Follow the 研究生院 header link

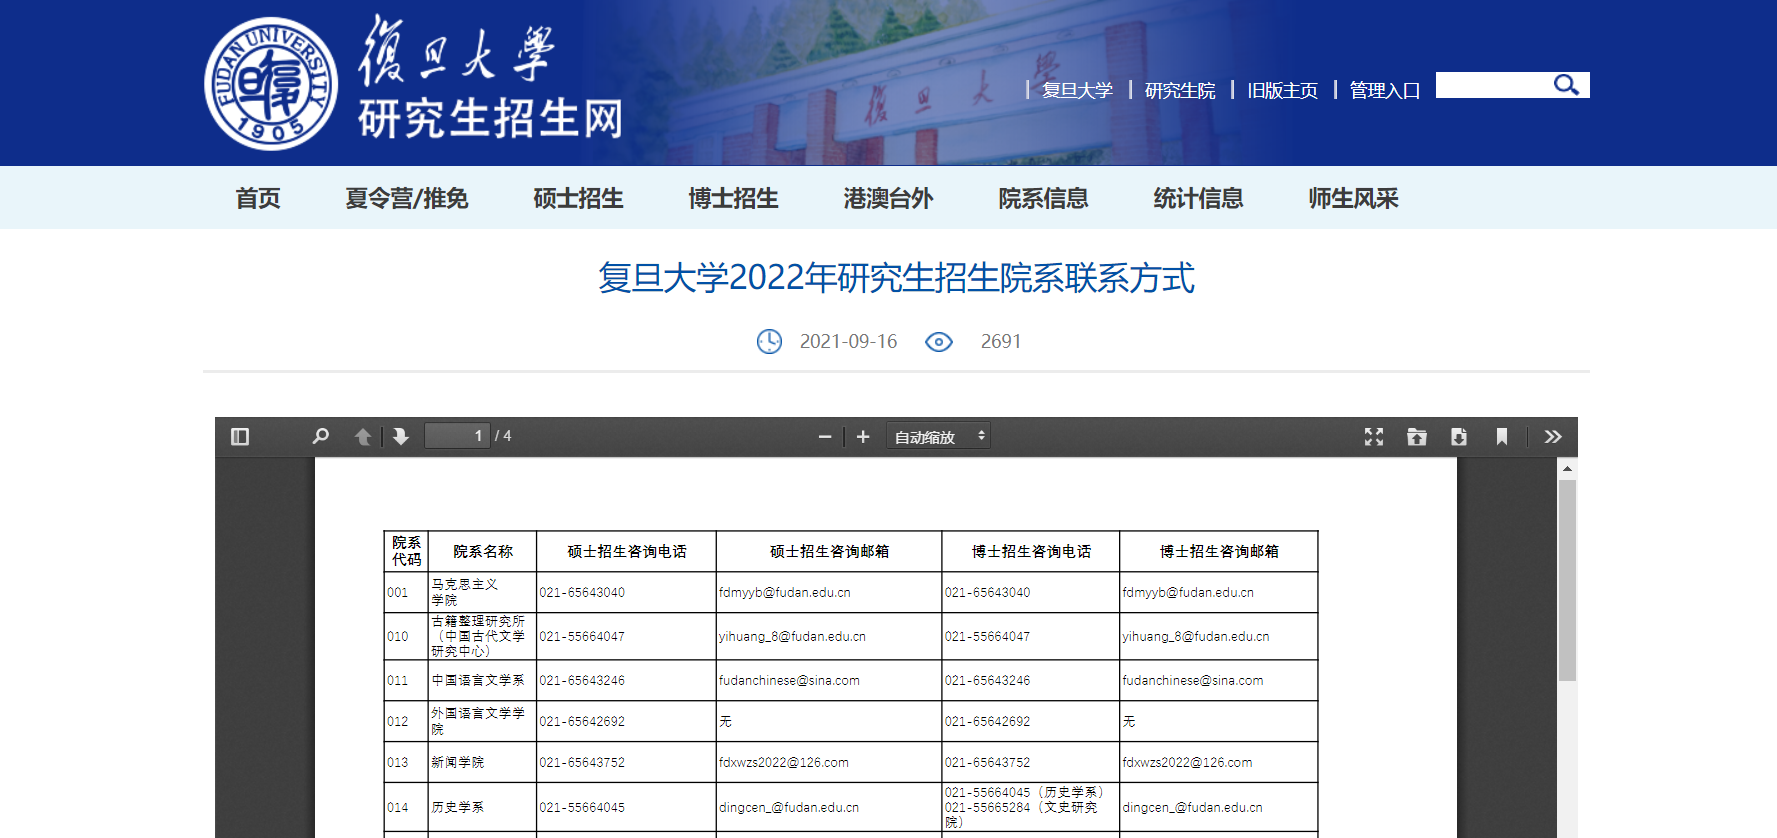tap(1180, 91)
